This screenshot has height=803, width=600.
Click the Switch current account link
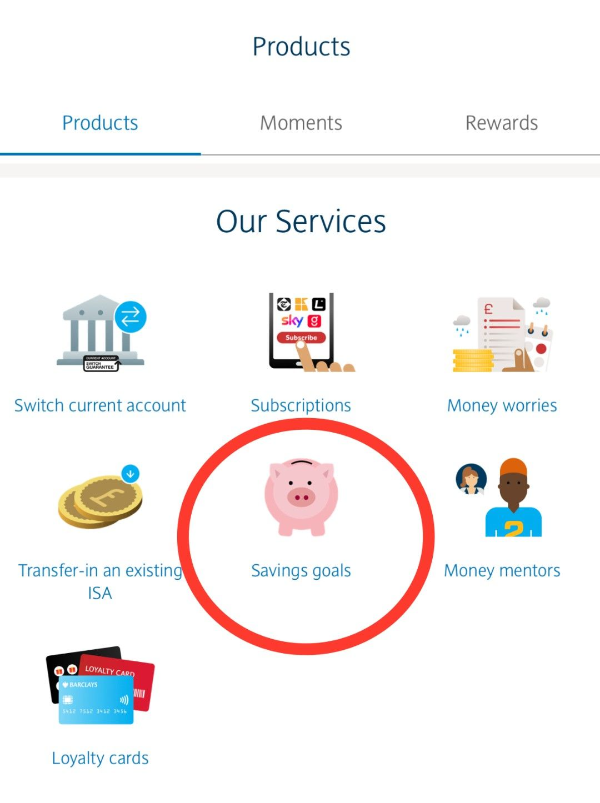pos(100,406)
